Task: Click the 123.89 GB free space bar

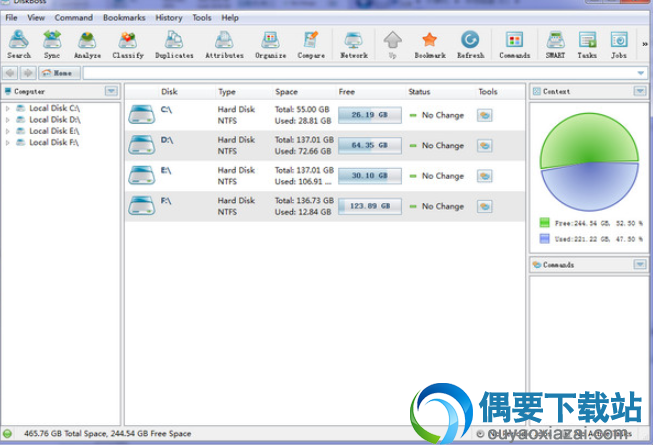Action: (370, 206)
